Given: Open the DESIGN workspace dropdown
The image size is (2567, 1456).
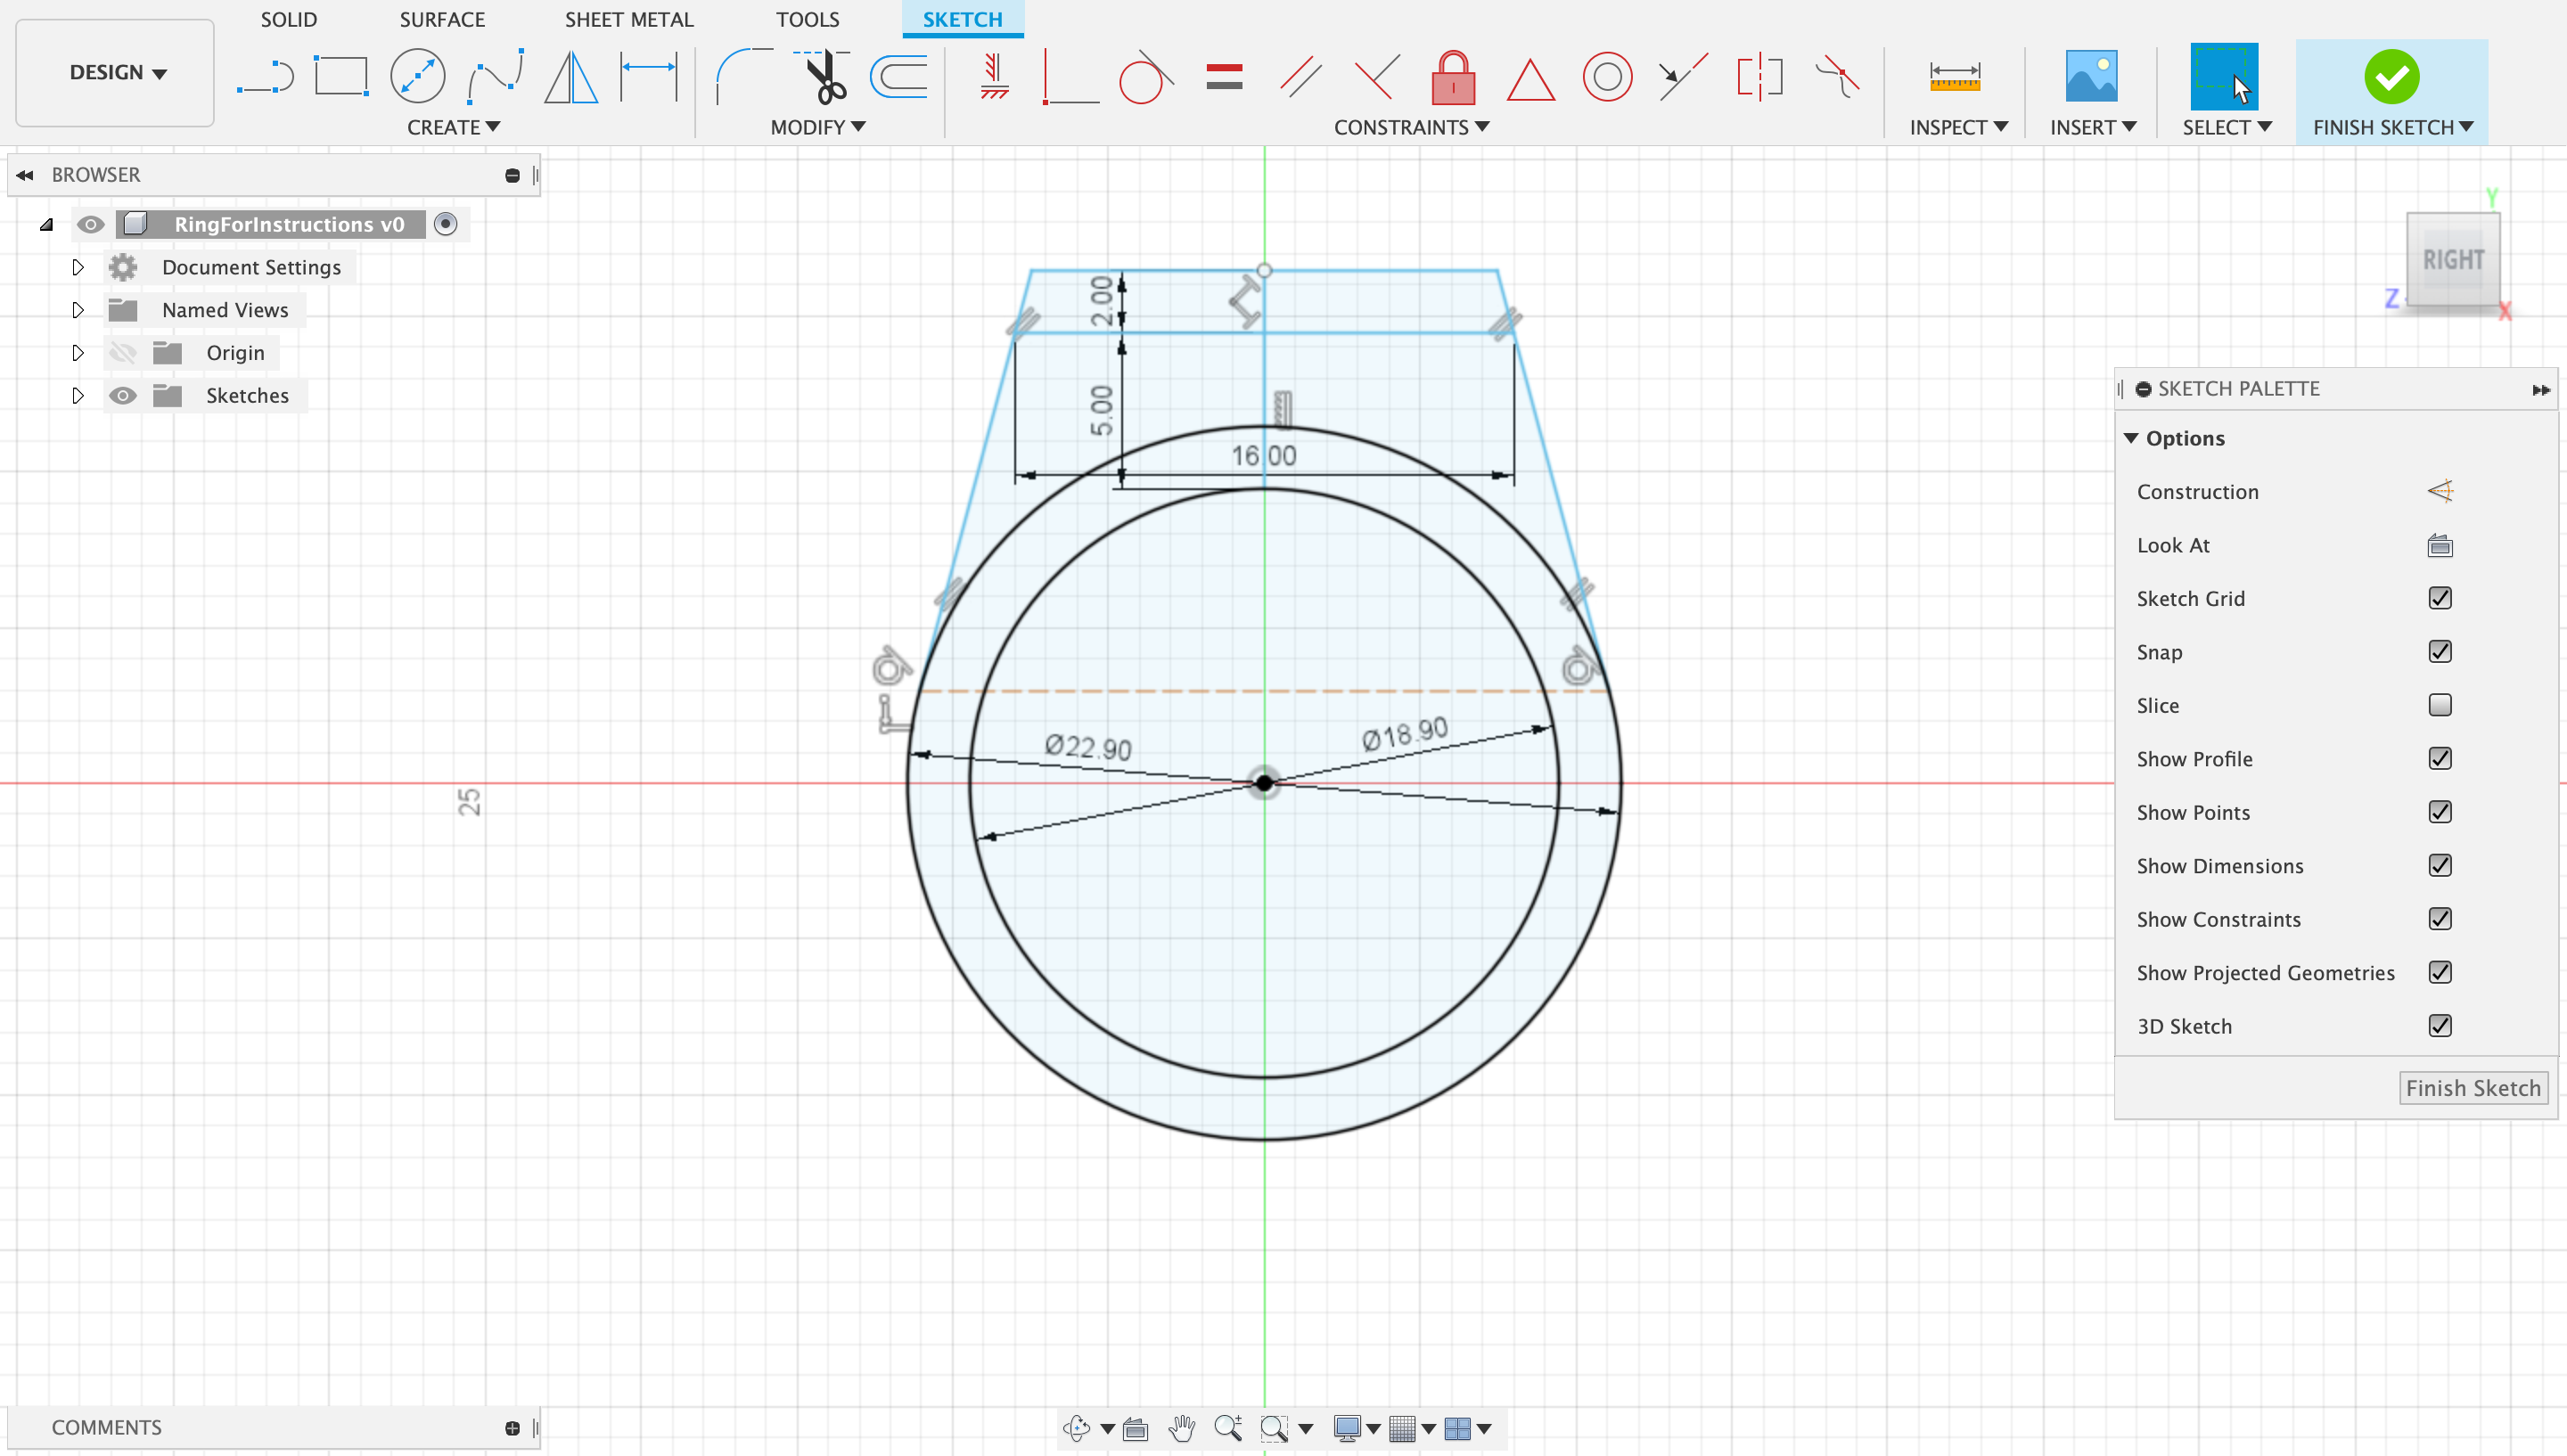Looking at the screenshot, I should pyautogui.click(x=116, y=73).
